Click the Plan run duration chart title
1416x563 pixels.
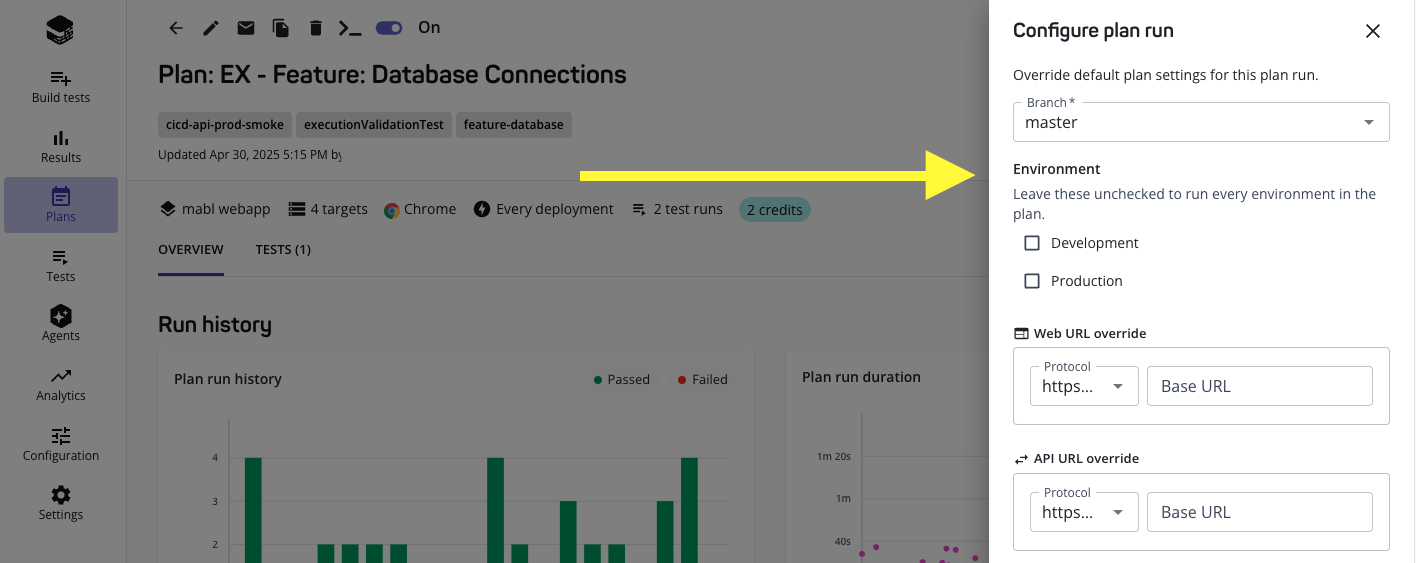pos(861,378)
